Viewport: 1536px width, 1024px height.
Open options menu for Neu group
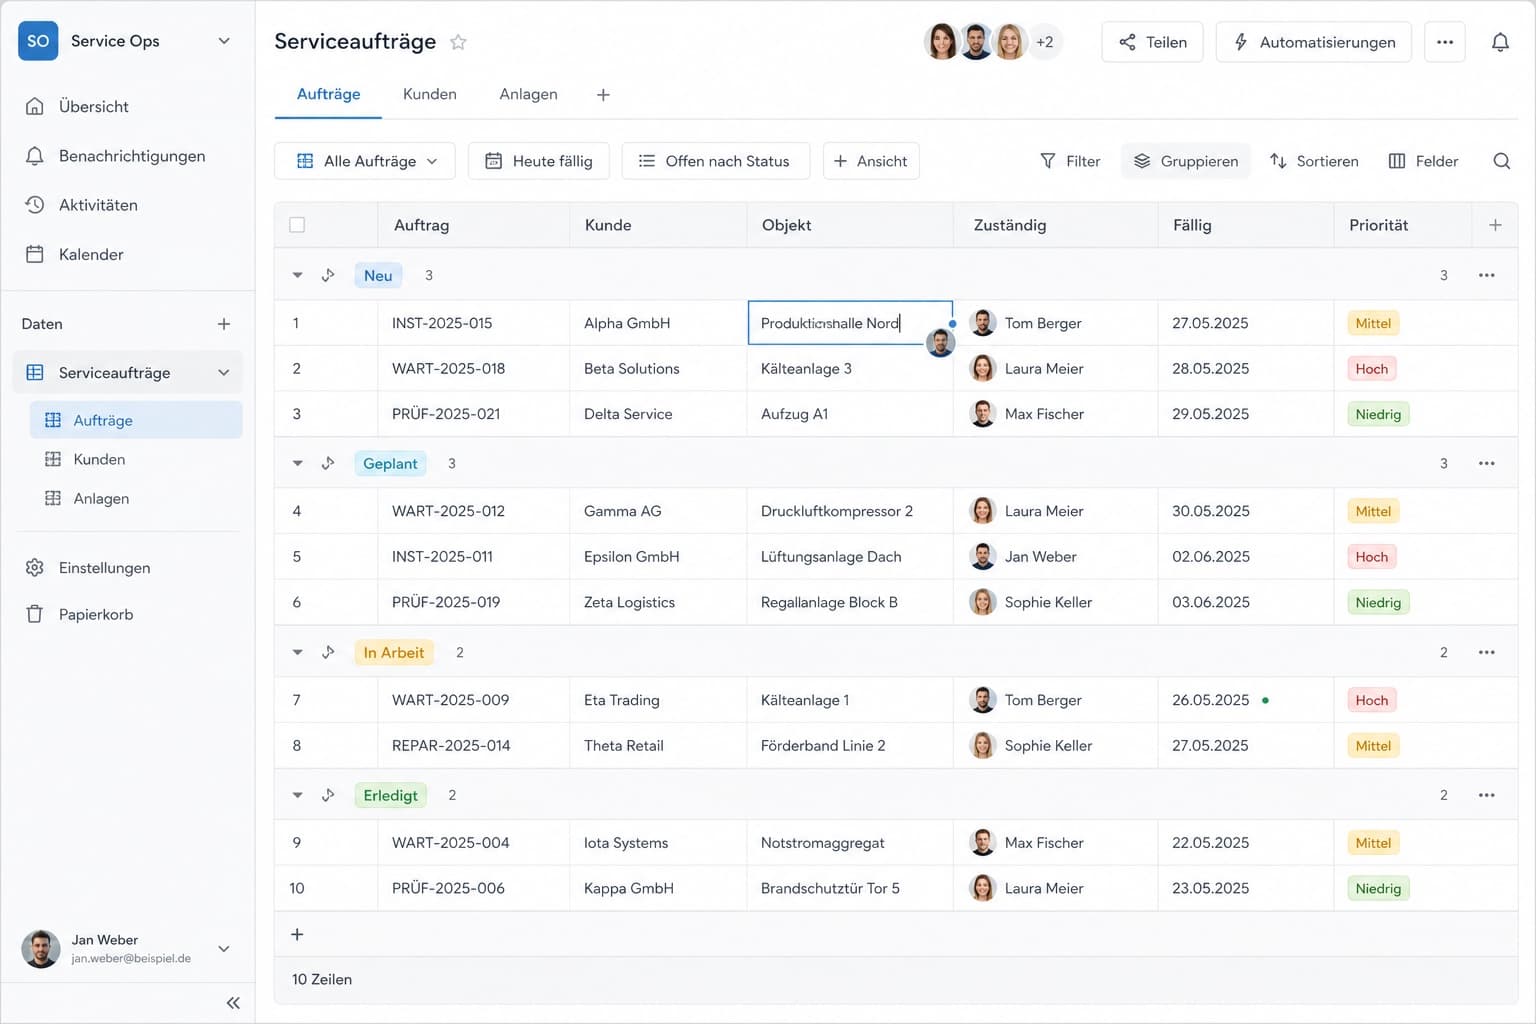(x=1487, y=275)
